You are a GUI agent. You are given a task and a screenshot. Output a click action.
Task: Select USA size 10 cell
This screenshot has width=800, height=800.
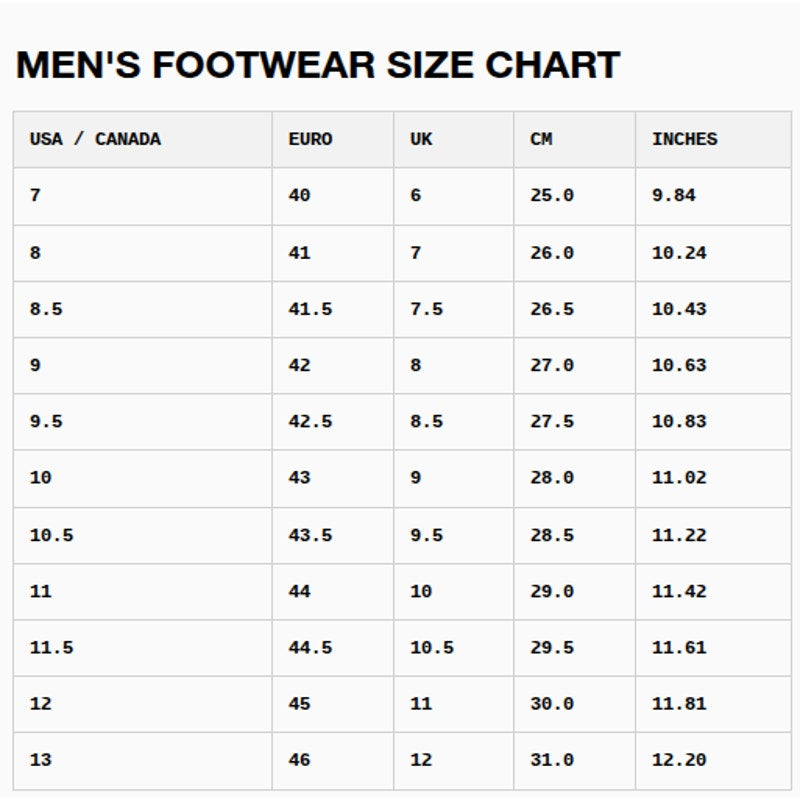143,479
